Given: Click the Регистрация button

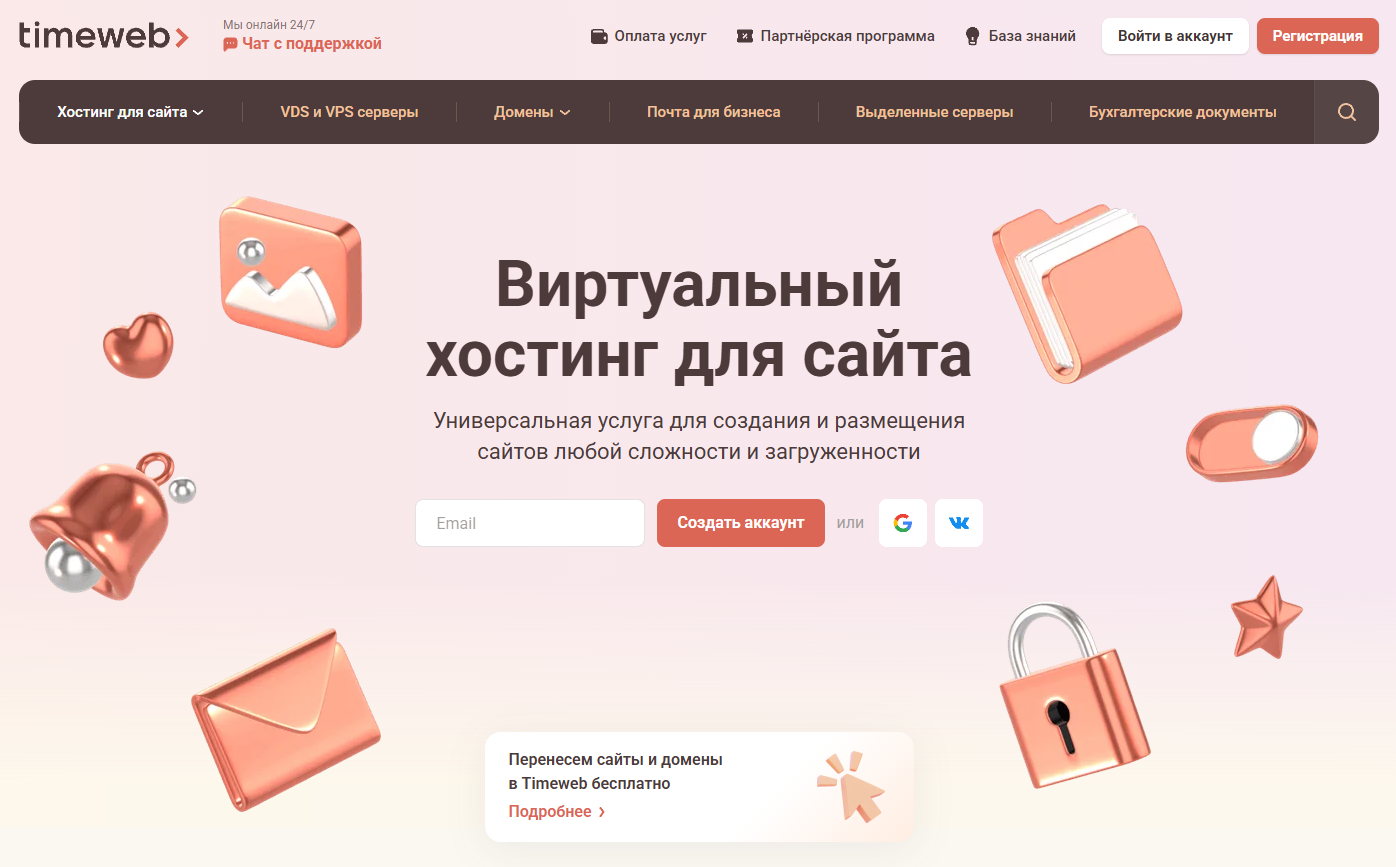Looking at the screenshot, I should (1318, 36).
